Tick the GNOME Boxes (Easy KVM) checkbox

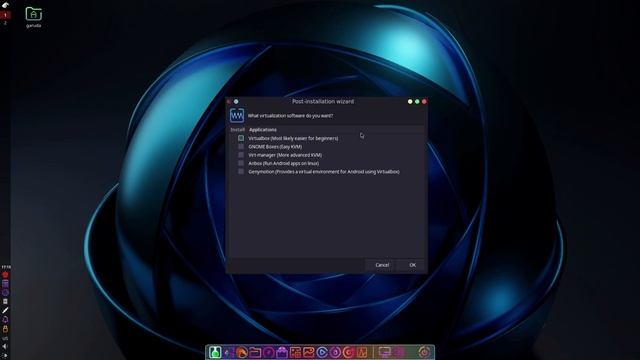coord(241,147)
